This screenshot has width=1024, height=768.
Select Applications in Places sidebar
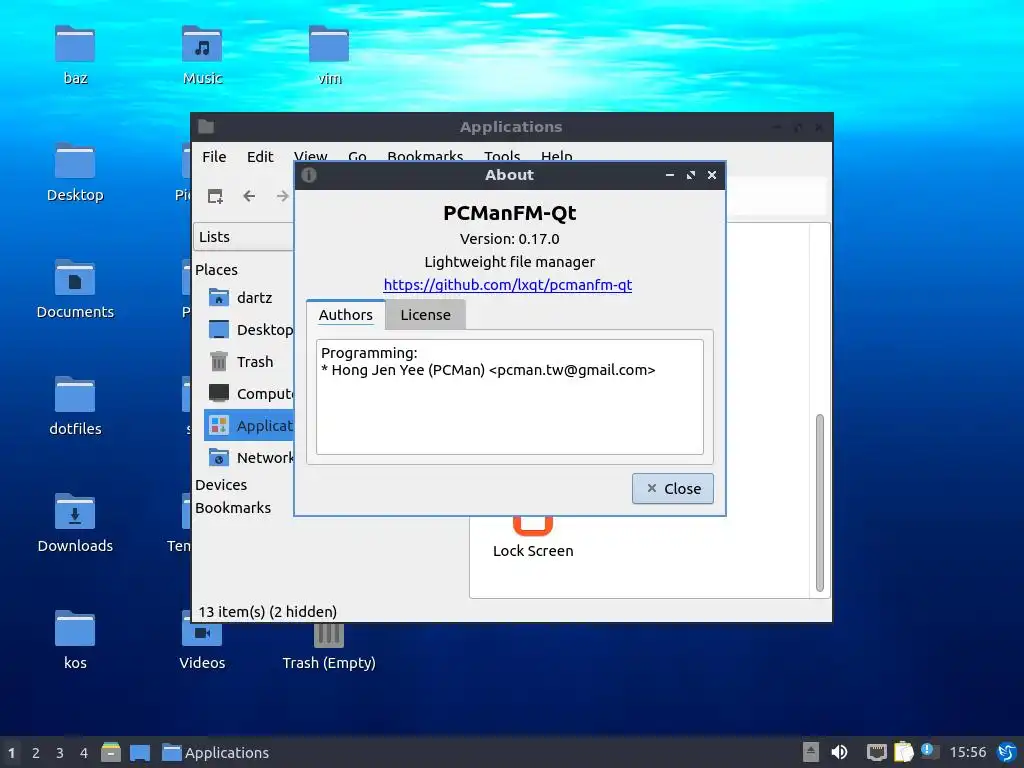coord(249,426)
